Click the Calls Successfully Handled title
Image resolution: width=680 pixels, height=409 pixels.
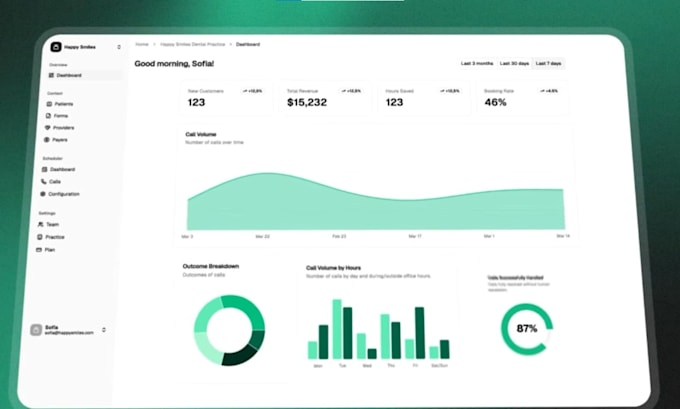pos(515,278)
